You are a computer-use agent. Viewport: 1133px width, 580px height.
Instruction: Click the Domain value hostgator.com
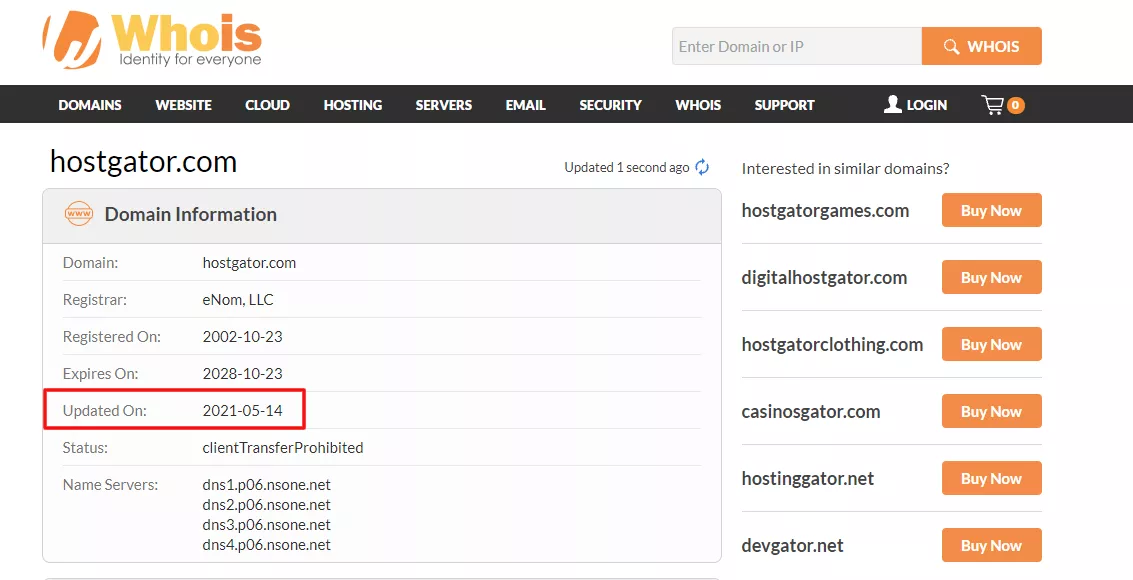tap(249, 263)
